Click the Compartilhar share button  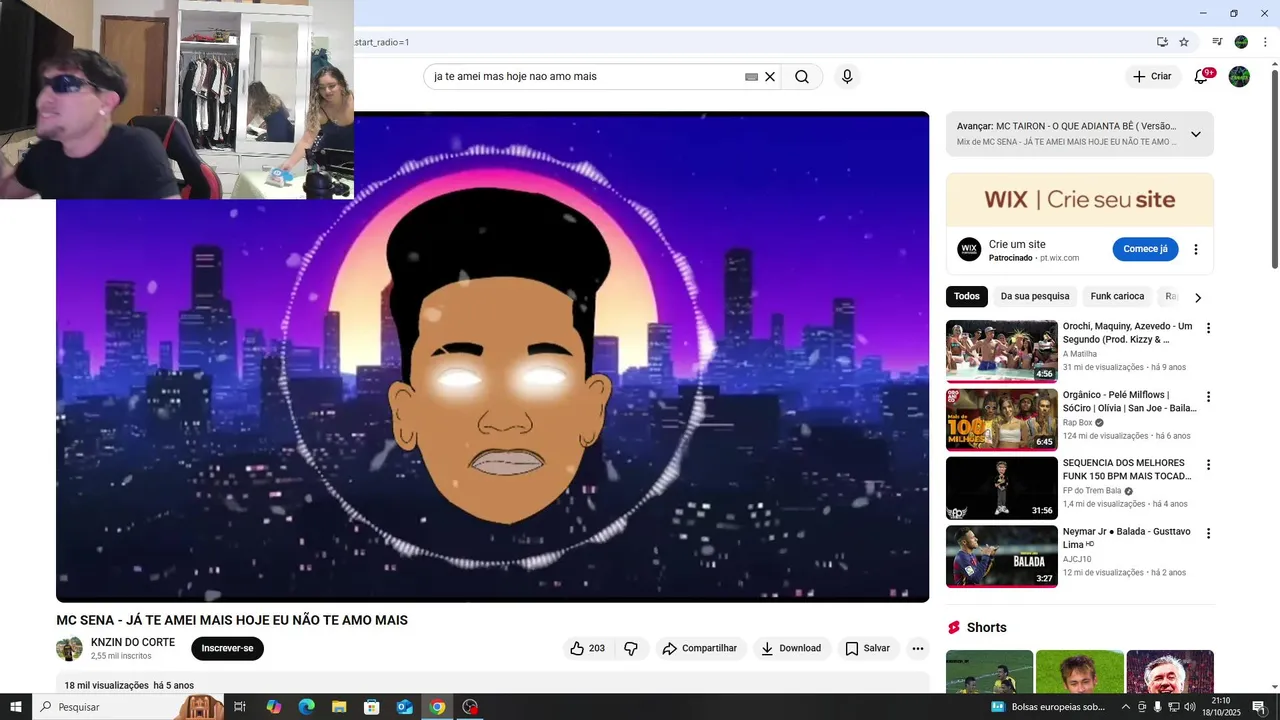700,648
